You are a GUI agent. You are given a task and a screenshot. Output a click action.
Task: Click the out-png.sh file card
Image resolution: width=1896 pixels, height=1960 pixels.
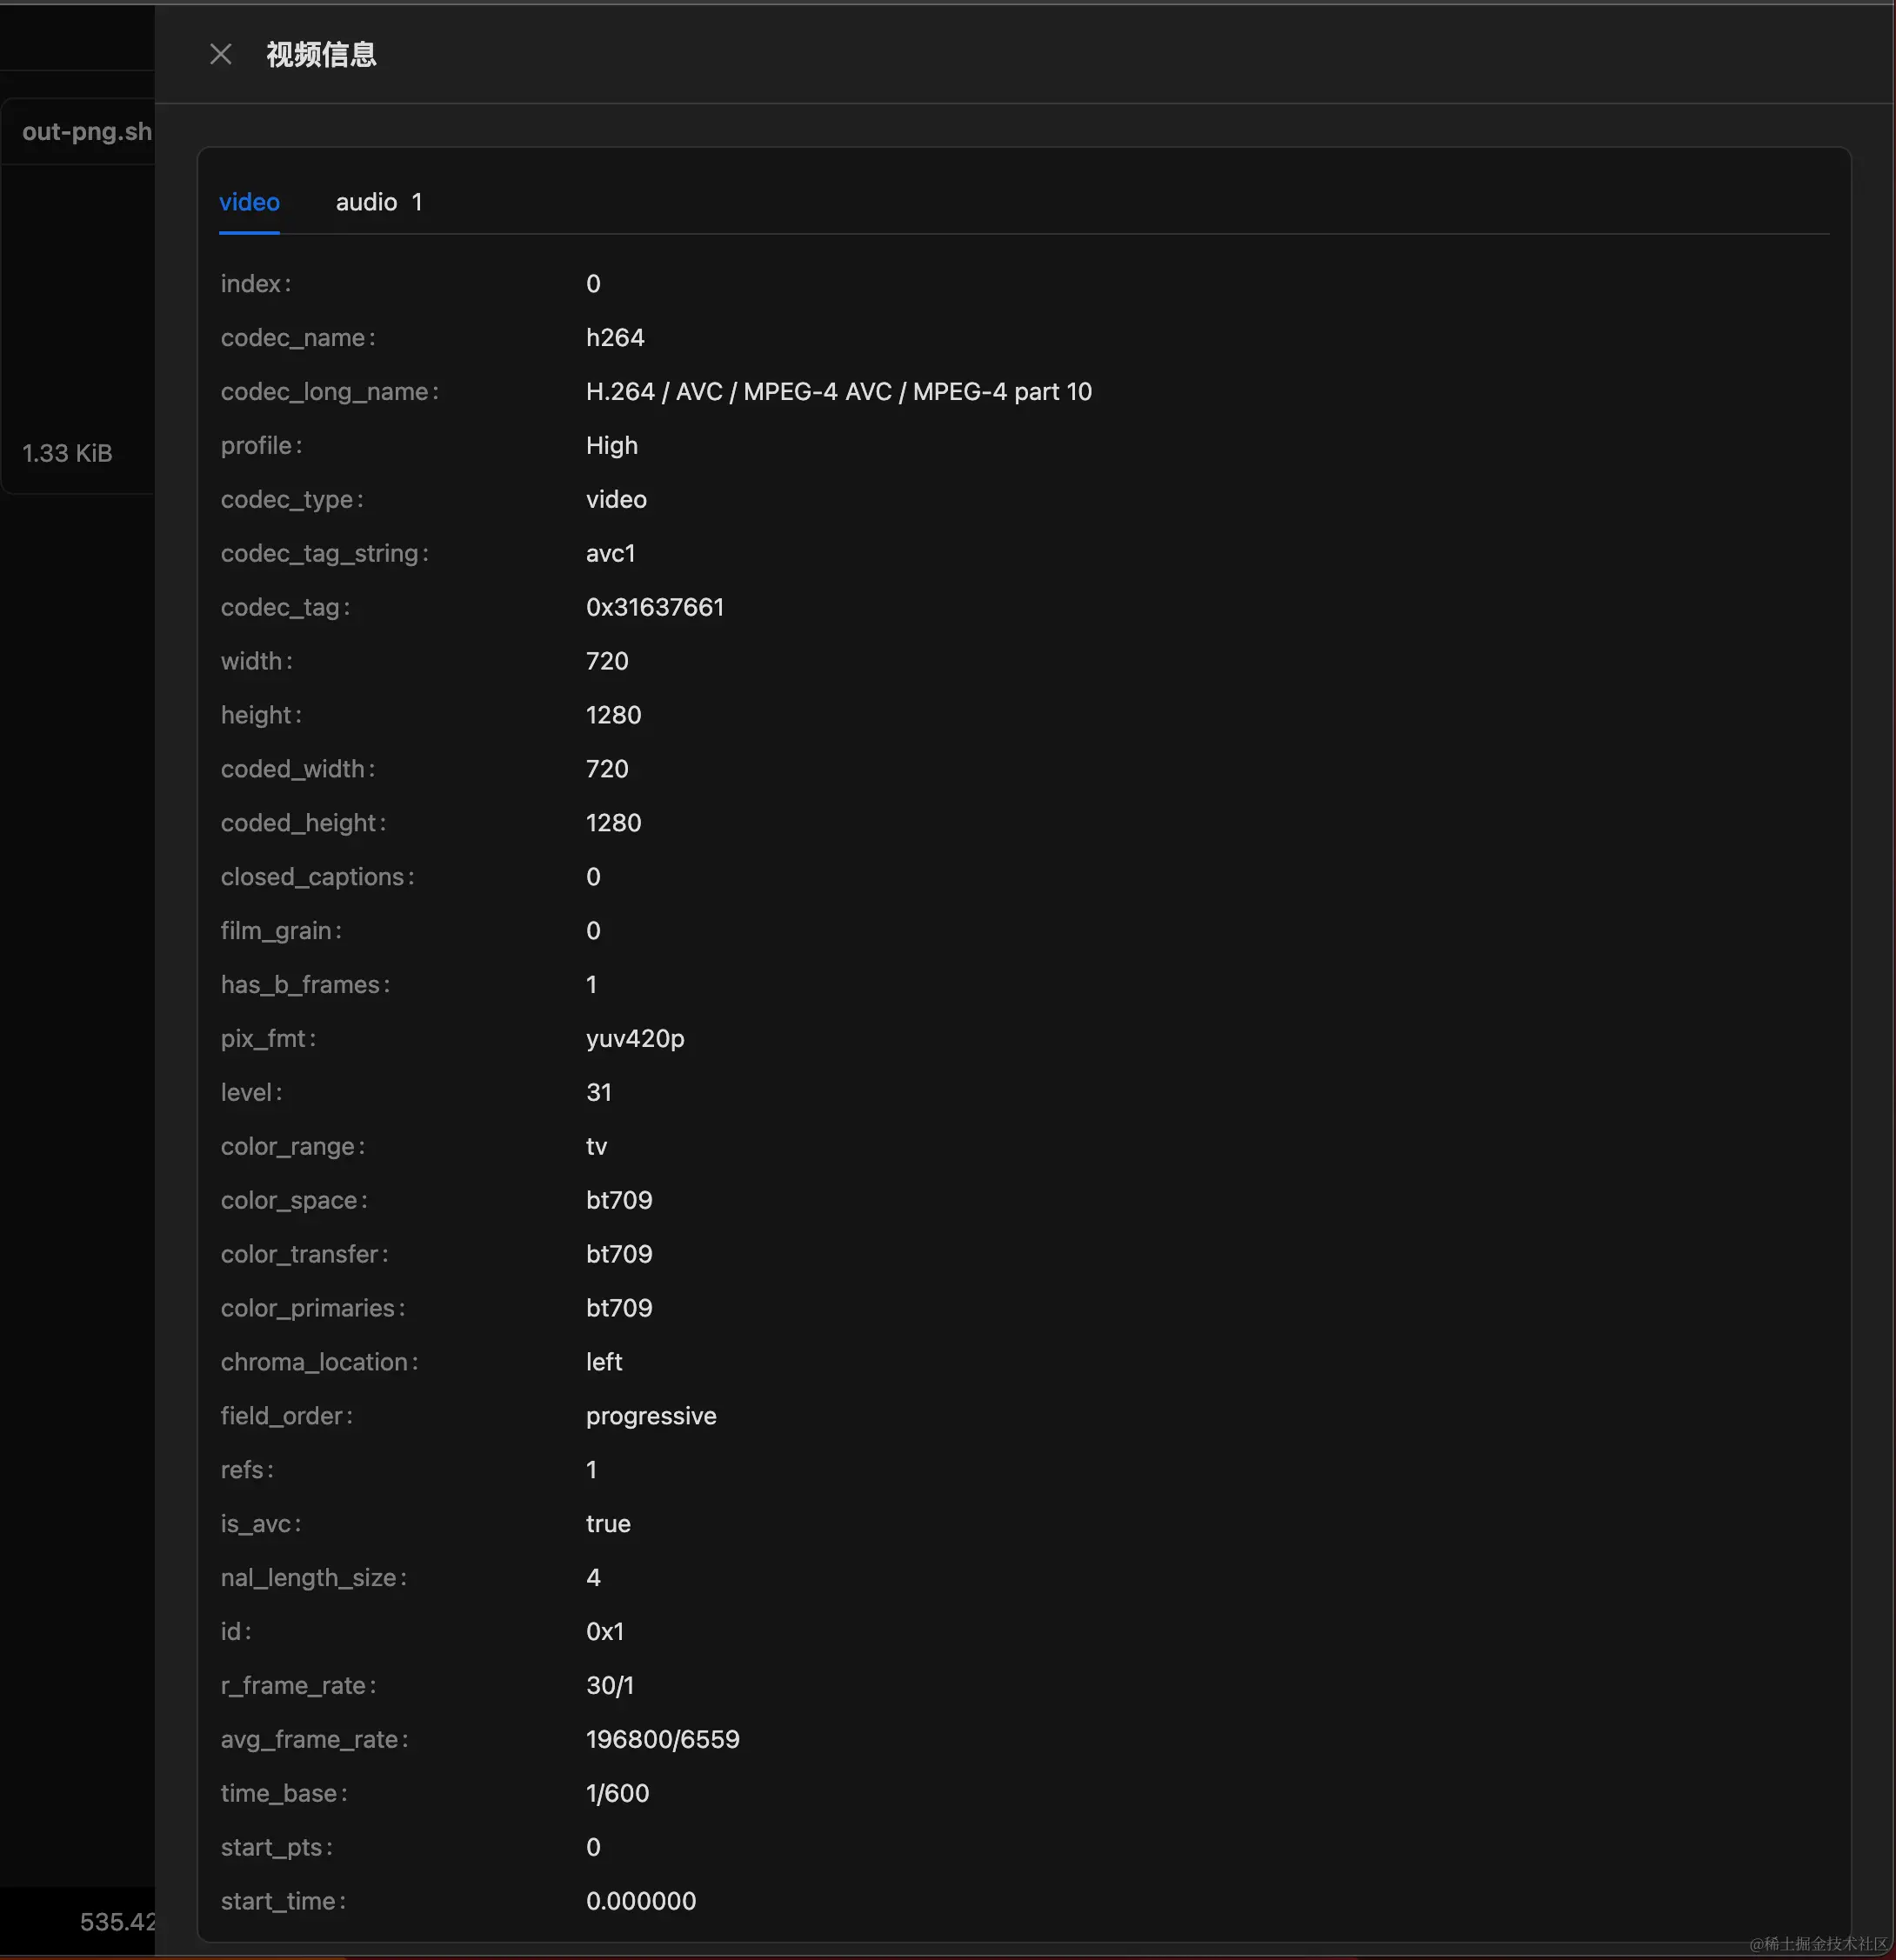[x=86, y=132]
